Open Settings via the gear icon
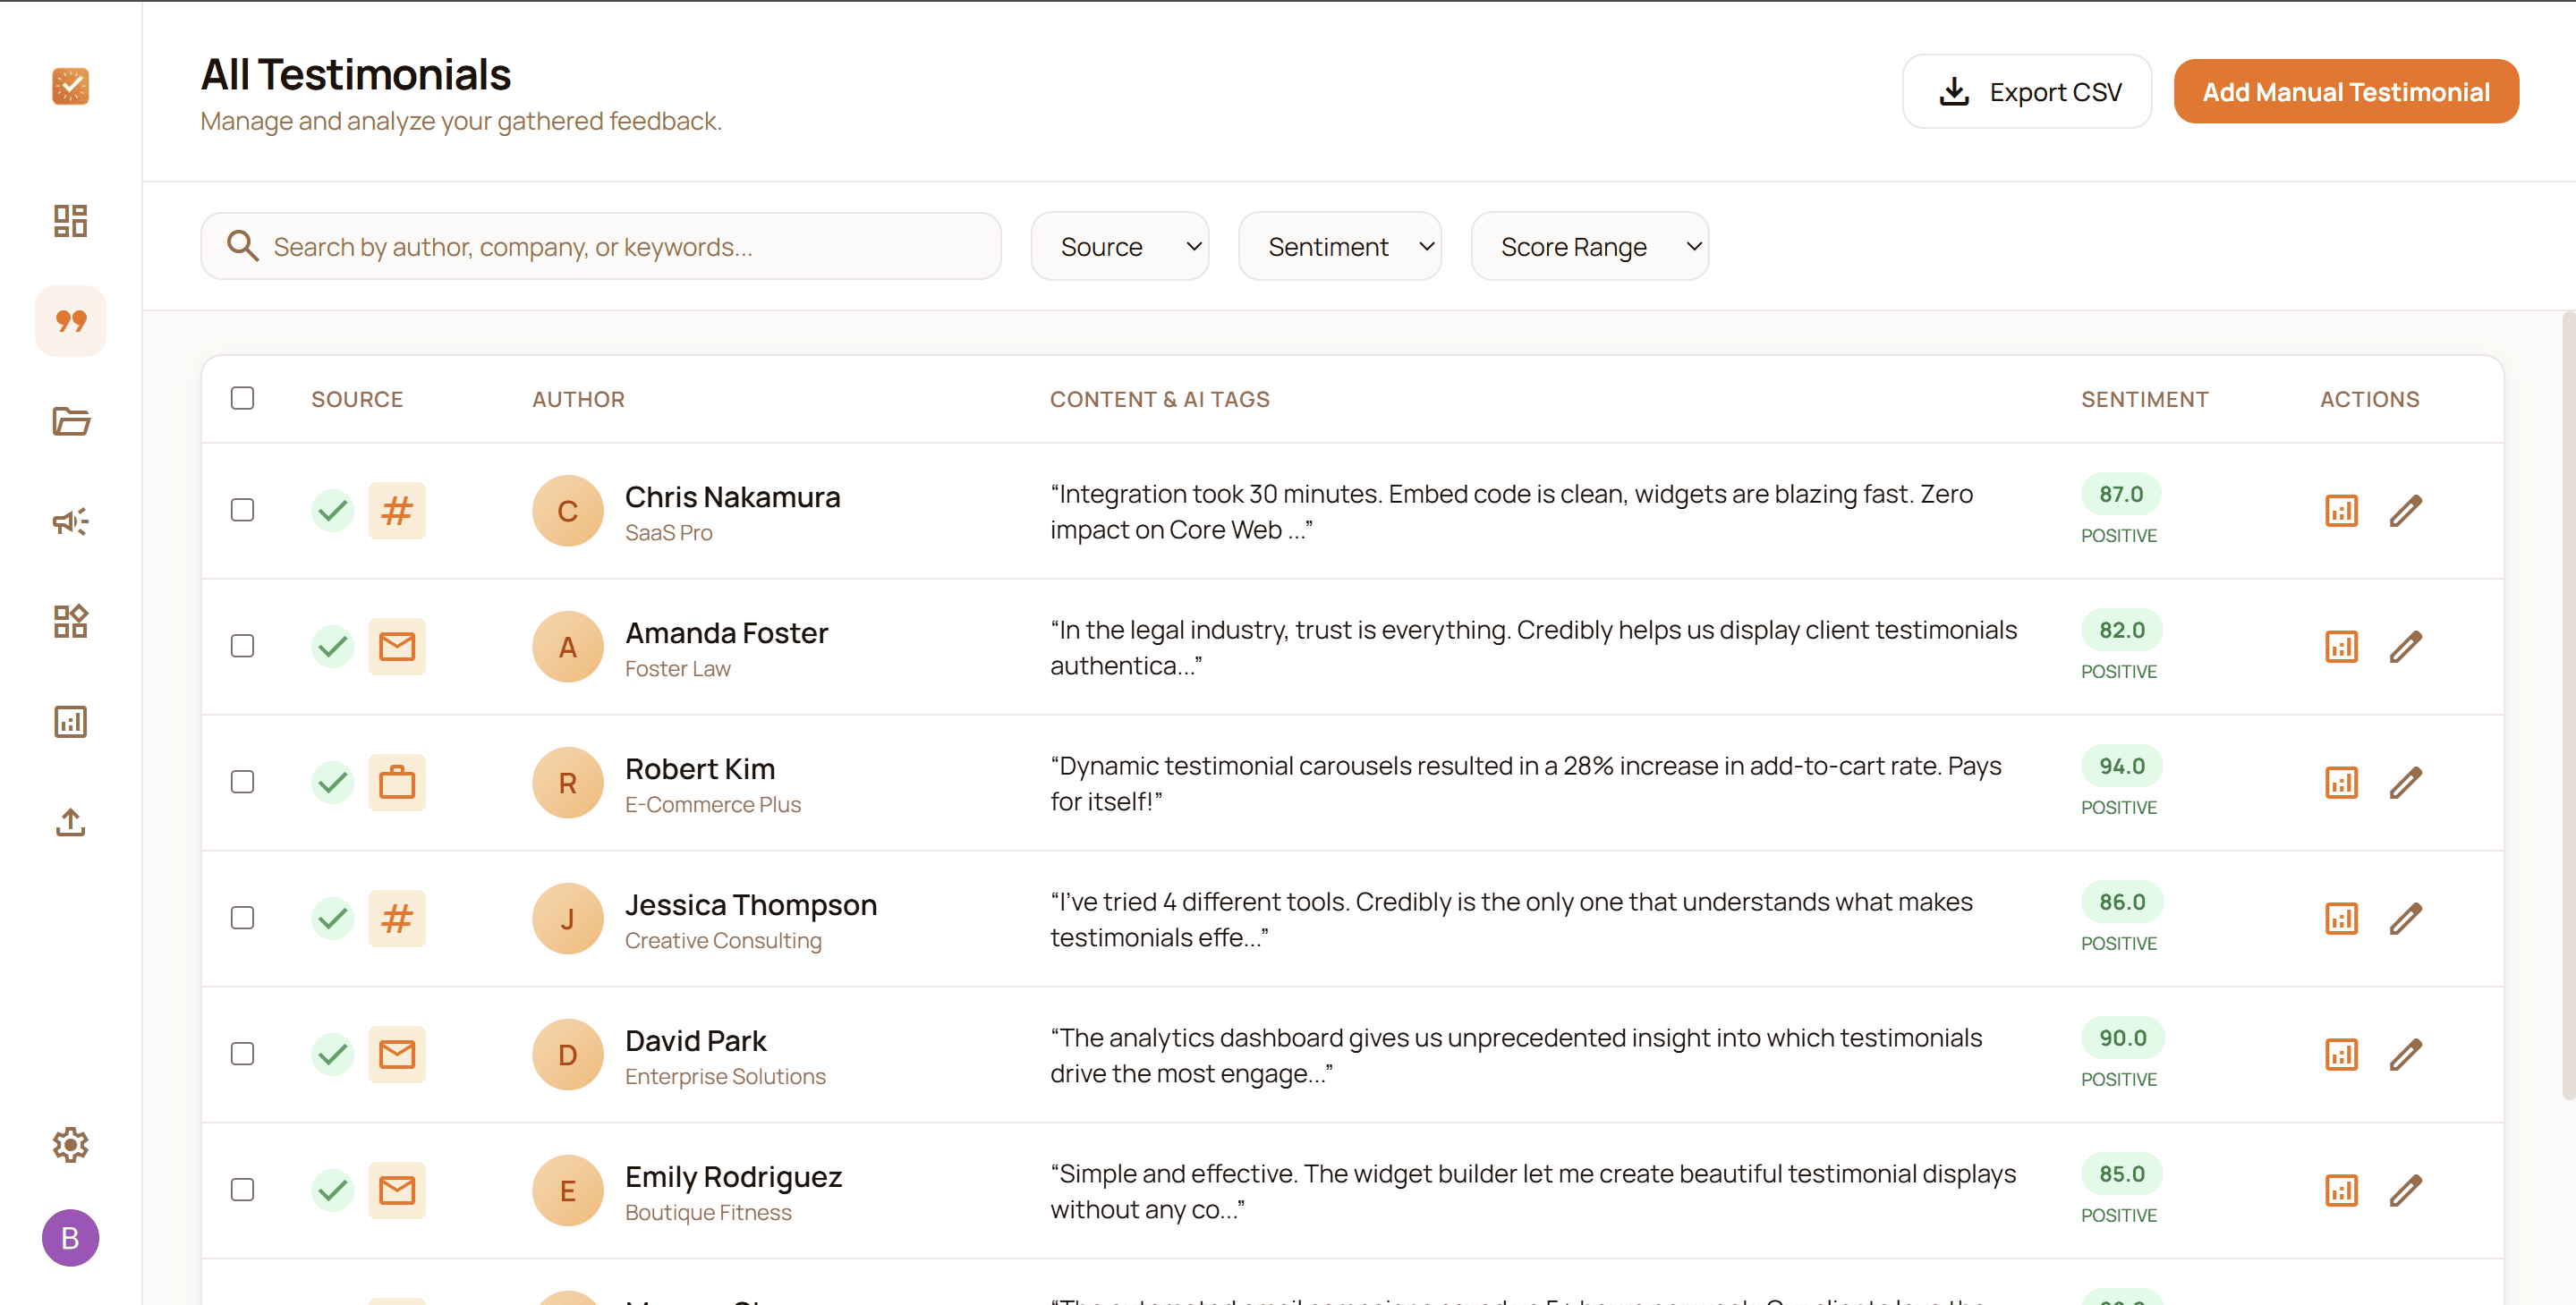The width and height of the screenshot is (2576, 1305). click(x=70, y=1145)
